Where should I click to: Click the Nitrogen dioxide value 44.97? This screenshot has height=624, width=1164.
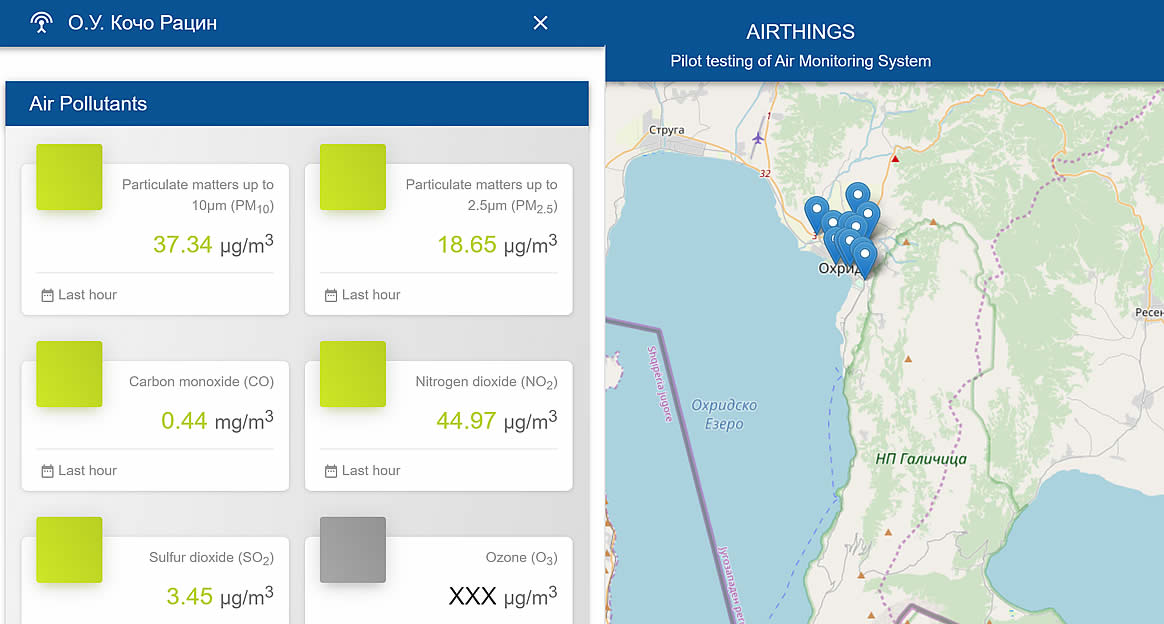466,421
